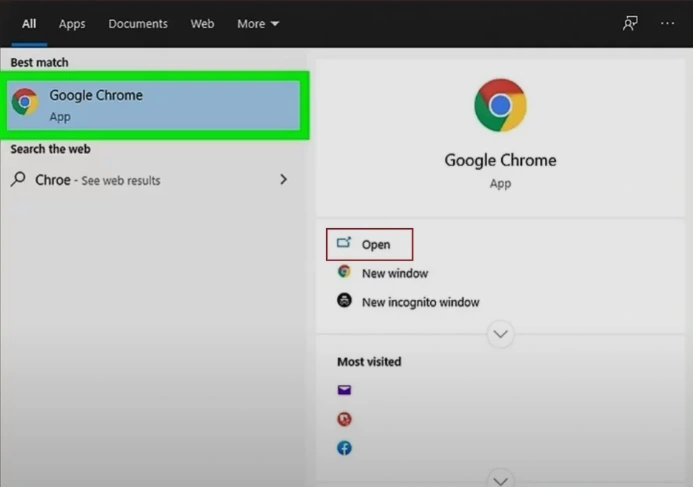Image resolution: width=693 pixels, height=487 pixels.
Task: Open the purple mail most visited site
Action: coord(344,390)
